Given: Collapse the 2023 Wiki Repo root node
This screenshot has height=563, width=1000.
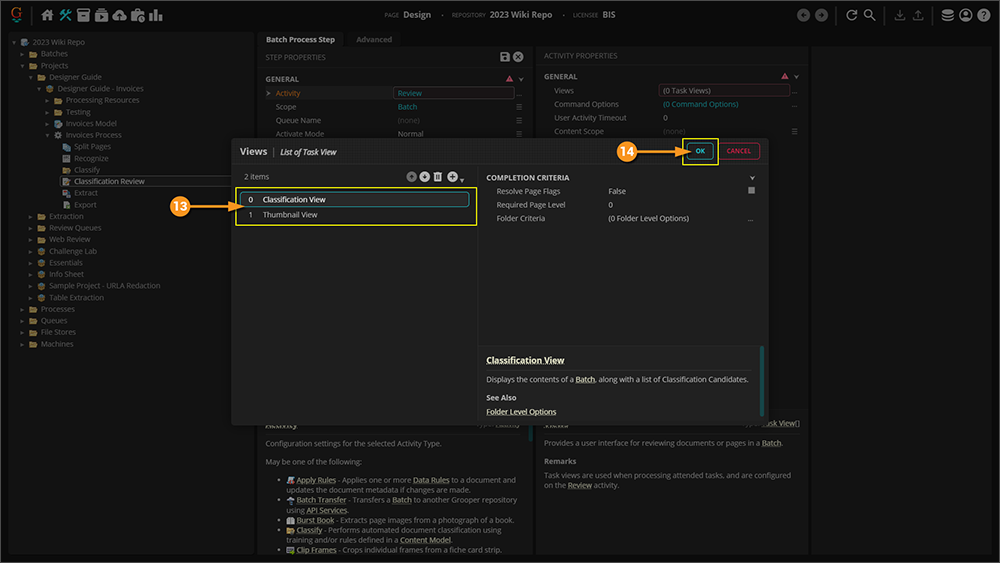Looking at the screenshot, I should [13, 42].
